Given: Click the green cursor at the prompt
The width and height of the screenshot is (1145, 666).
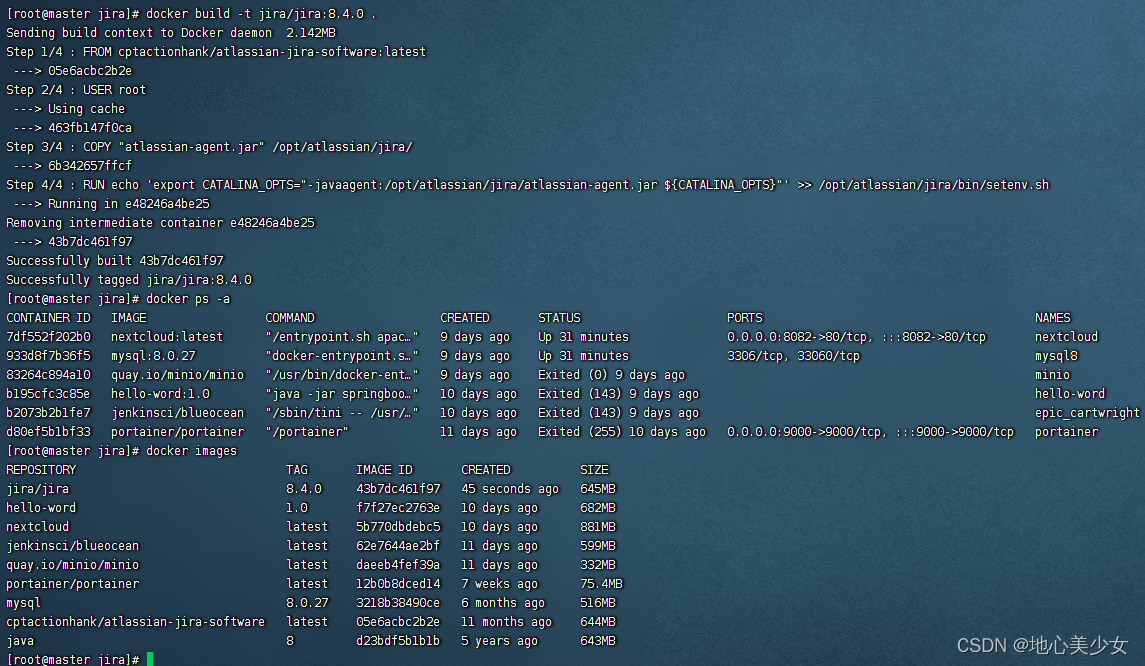Looking at the screenshot, I should point(150,659).
